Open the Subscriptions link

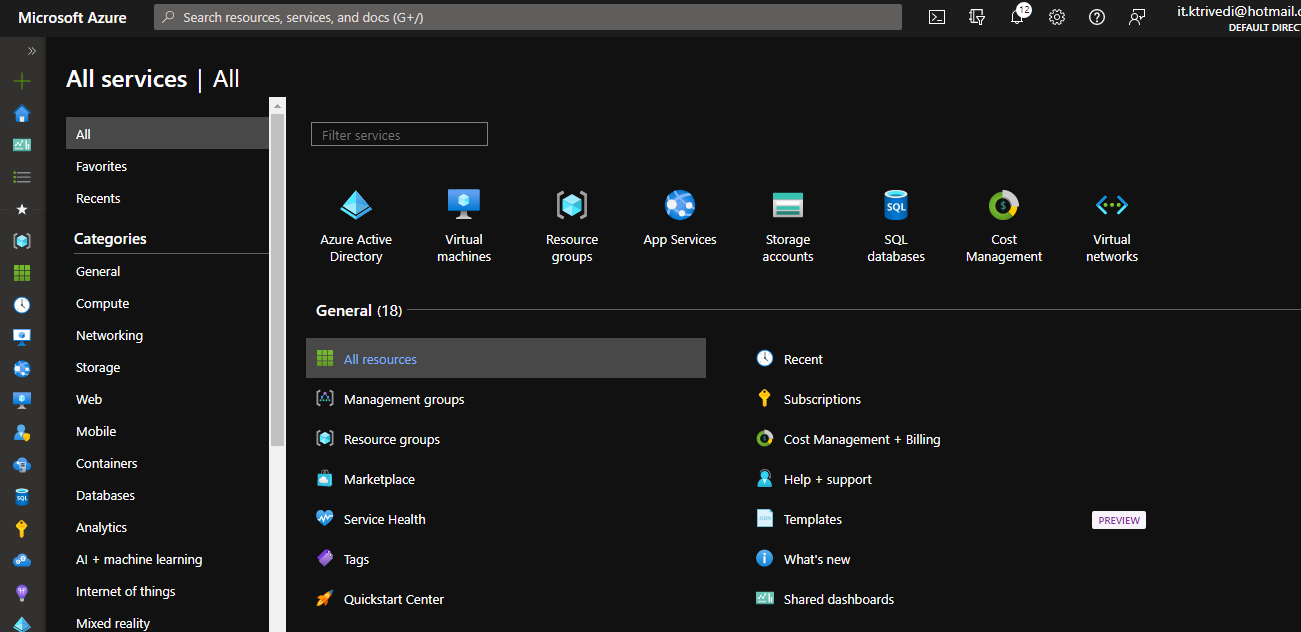822,399
